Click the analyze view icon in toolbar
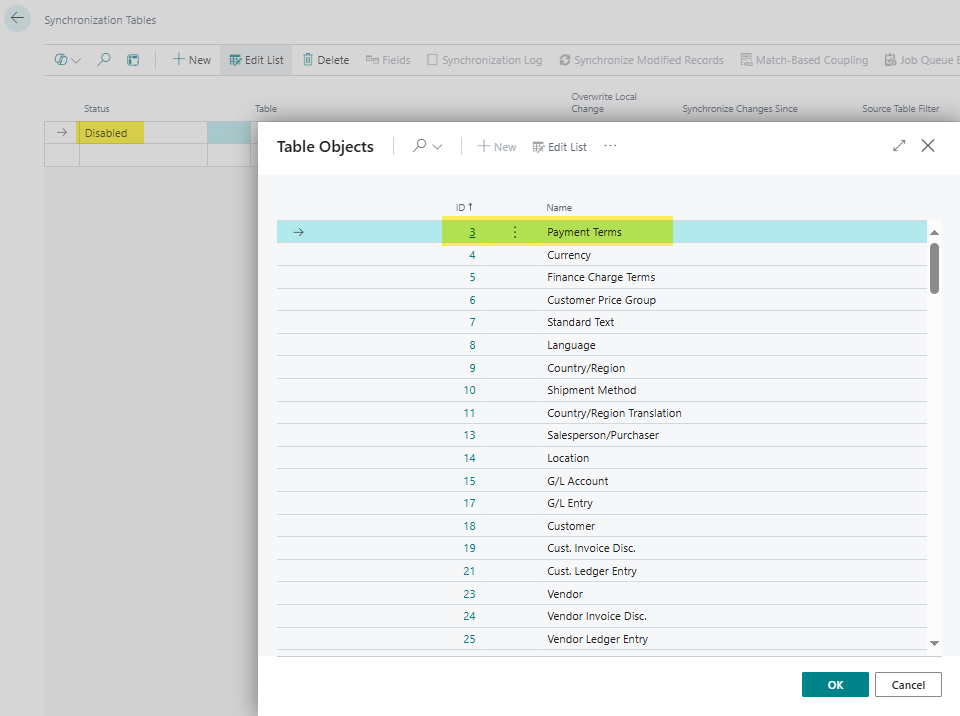960x716 pixels. (x=133, y=60)
